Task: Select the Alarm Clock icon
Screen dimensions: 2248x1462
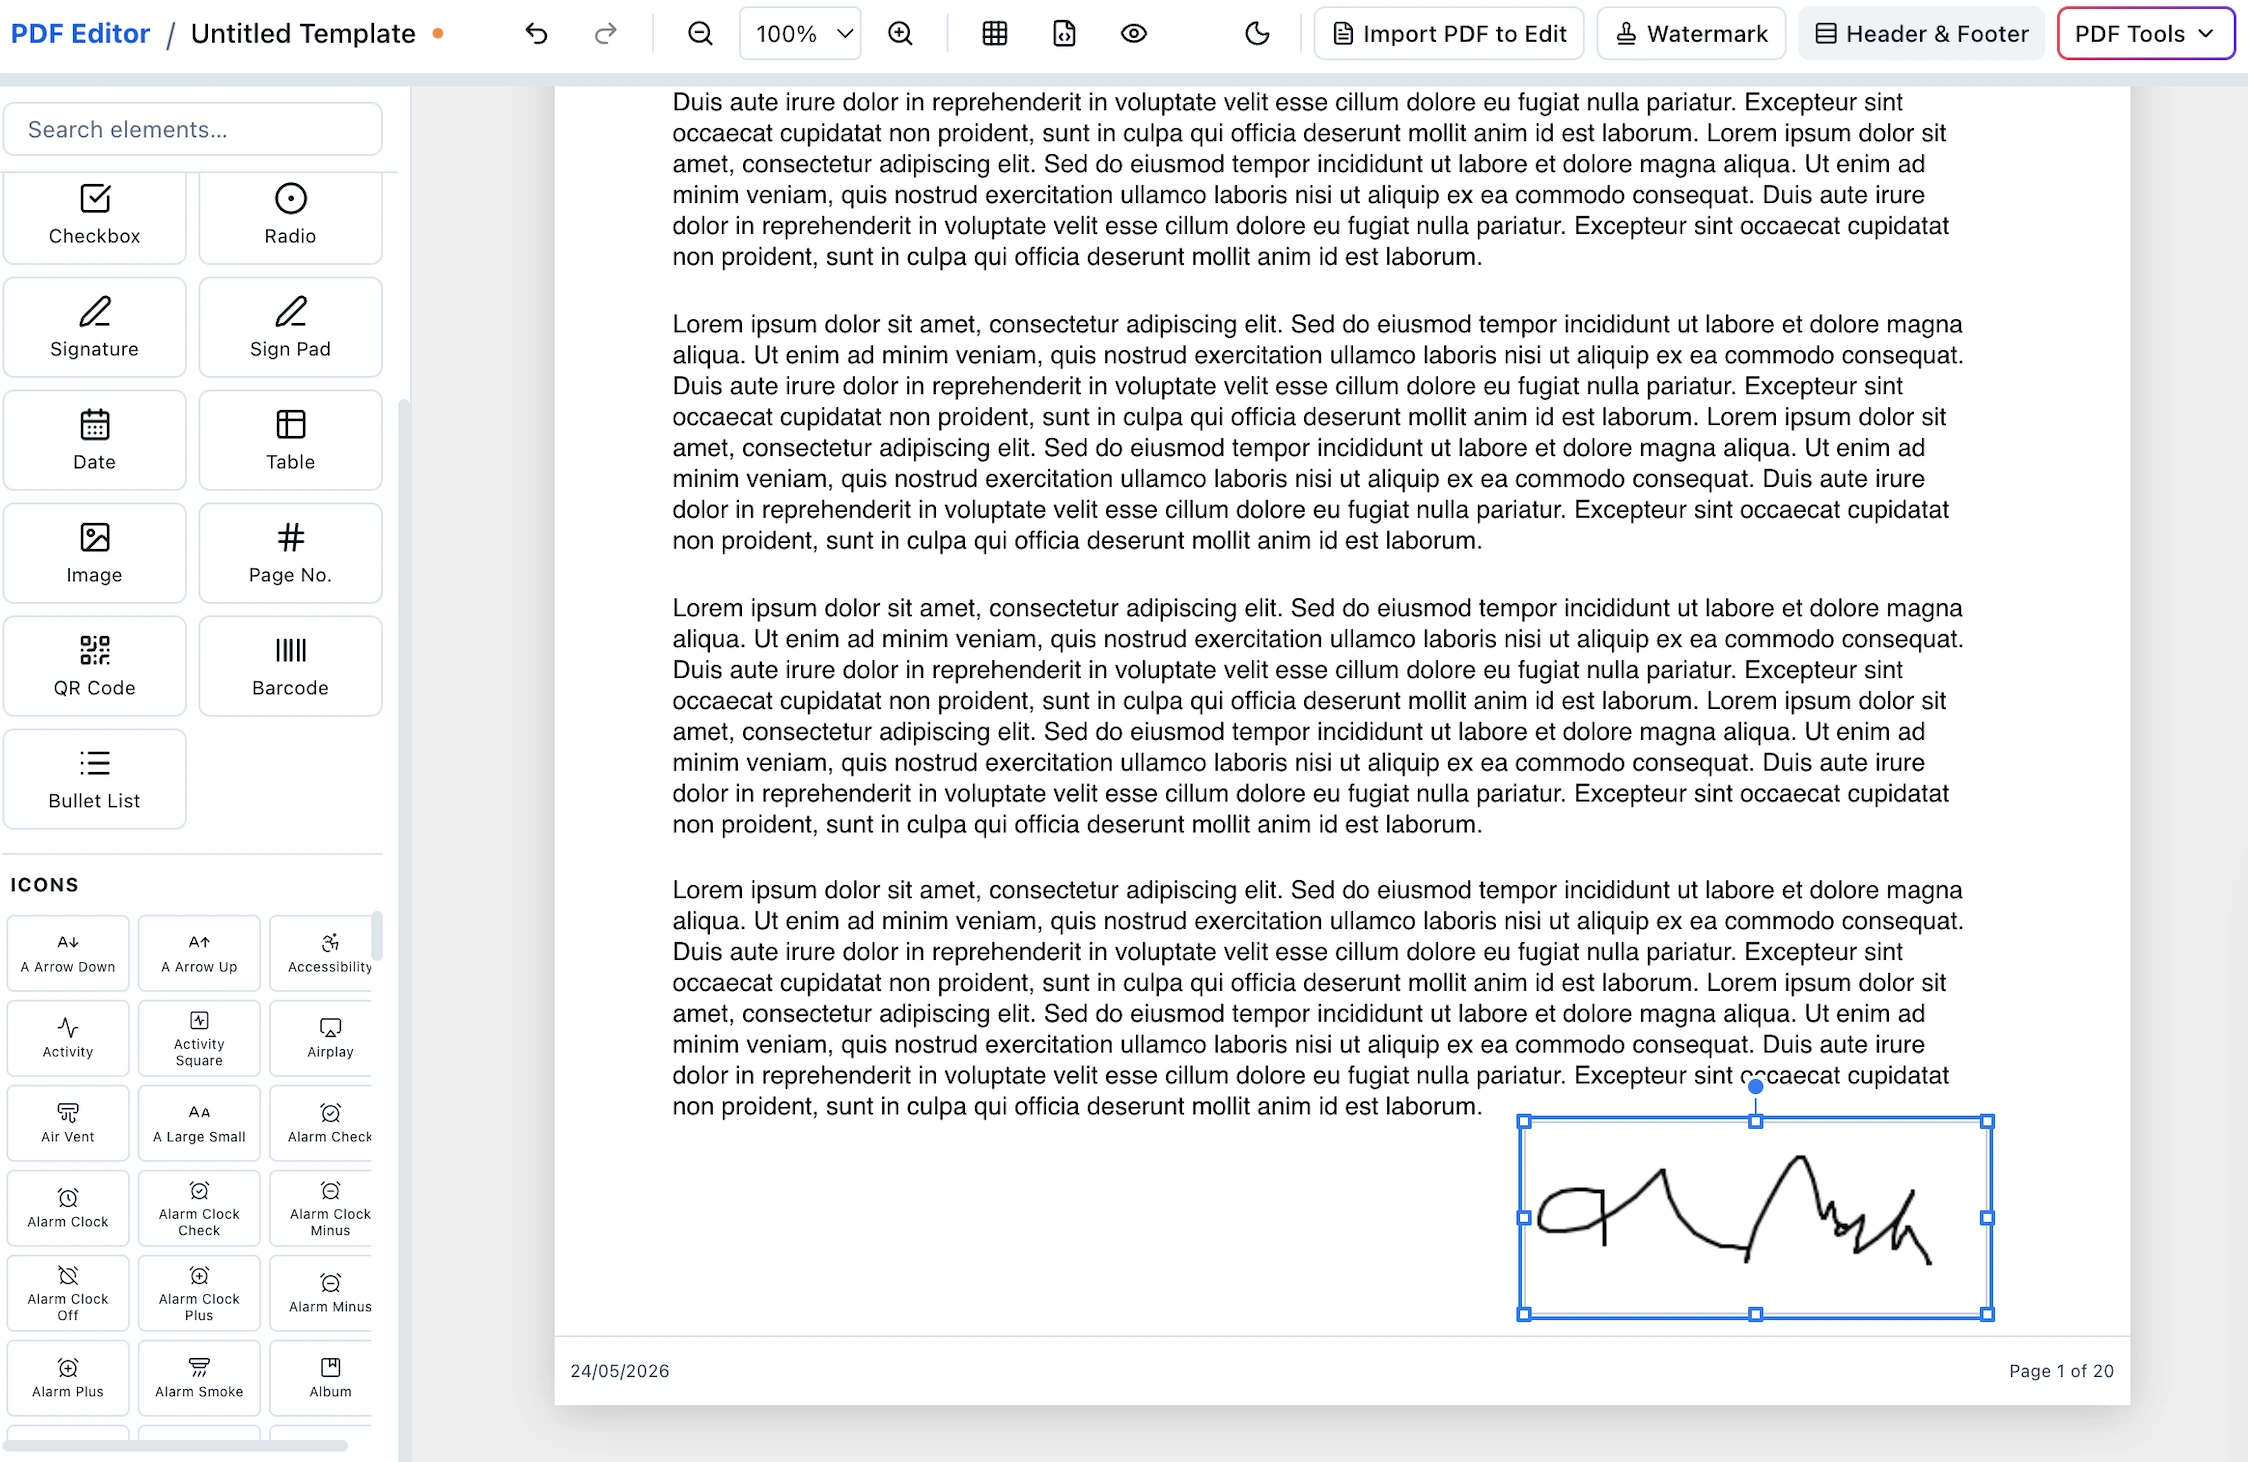Action: click(x=68, y=1208)
